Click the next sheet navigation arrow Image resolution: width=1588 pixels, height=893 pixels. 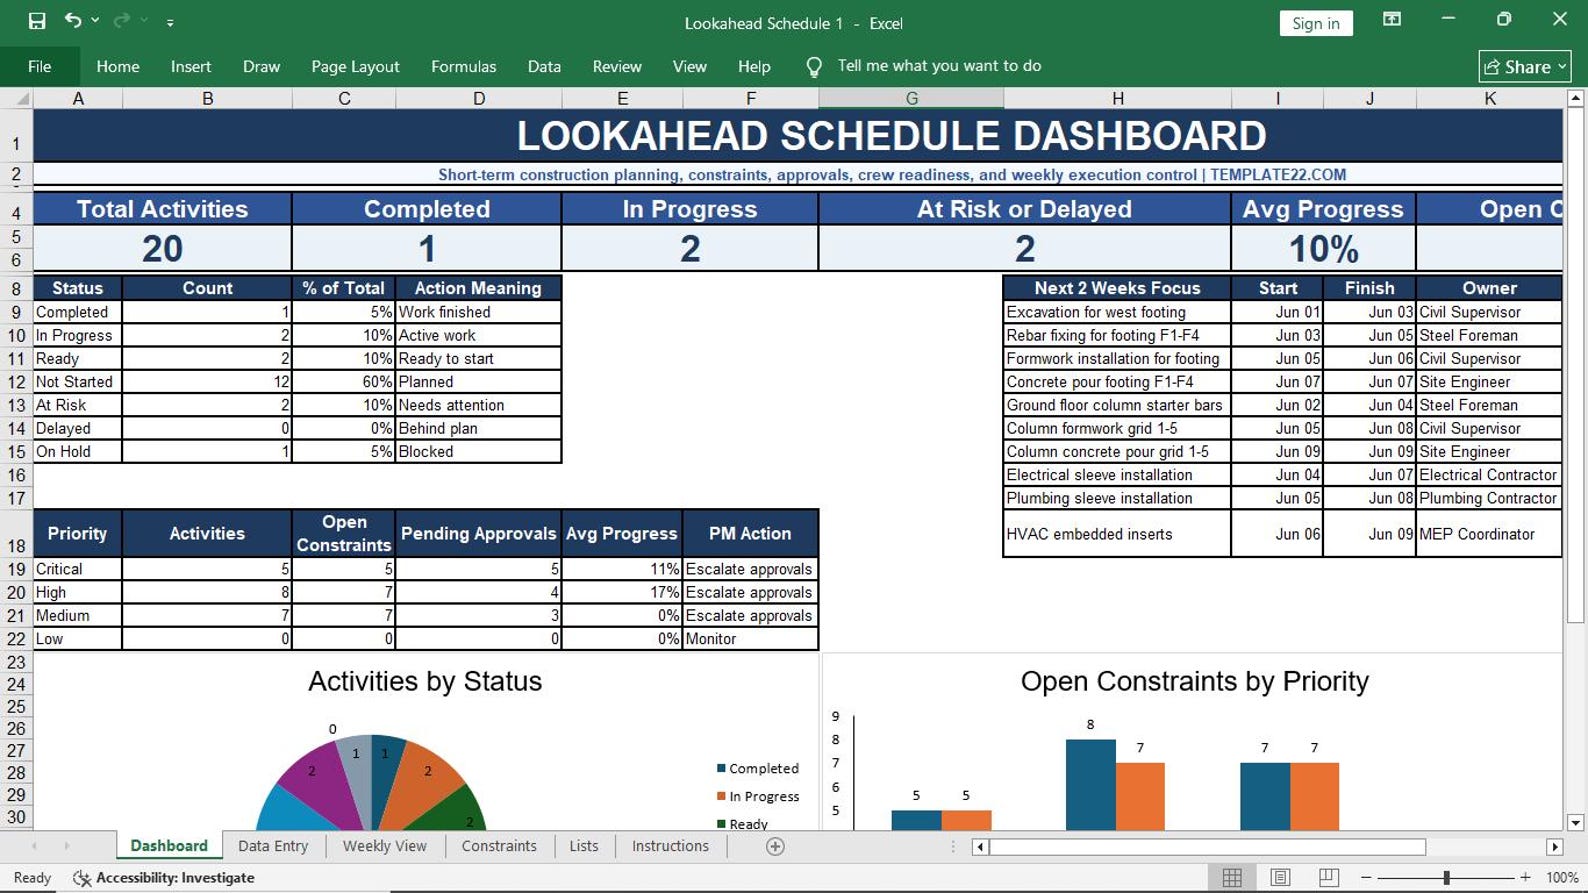(x=67, y=846)
